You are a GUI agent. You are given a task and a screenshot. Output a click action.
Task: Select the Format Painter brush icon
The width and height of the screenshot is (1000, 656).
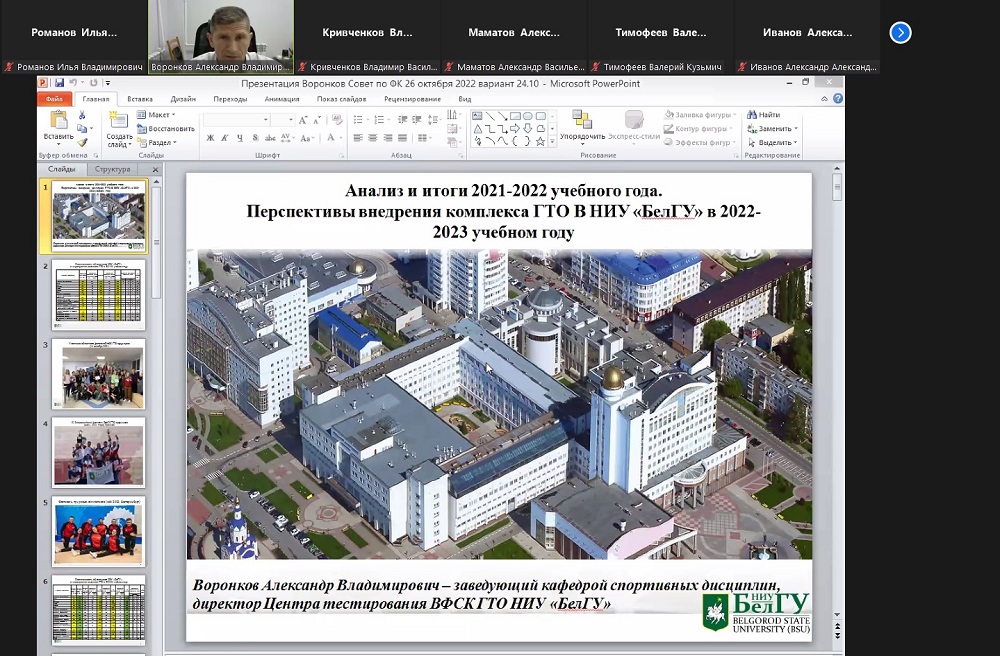tap(84, 141)
